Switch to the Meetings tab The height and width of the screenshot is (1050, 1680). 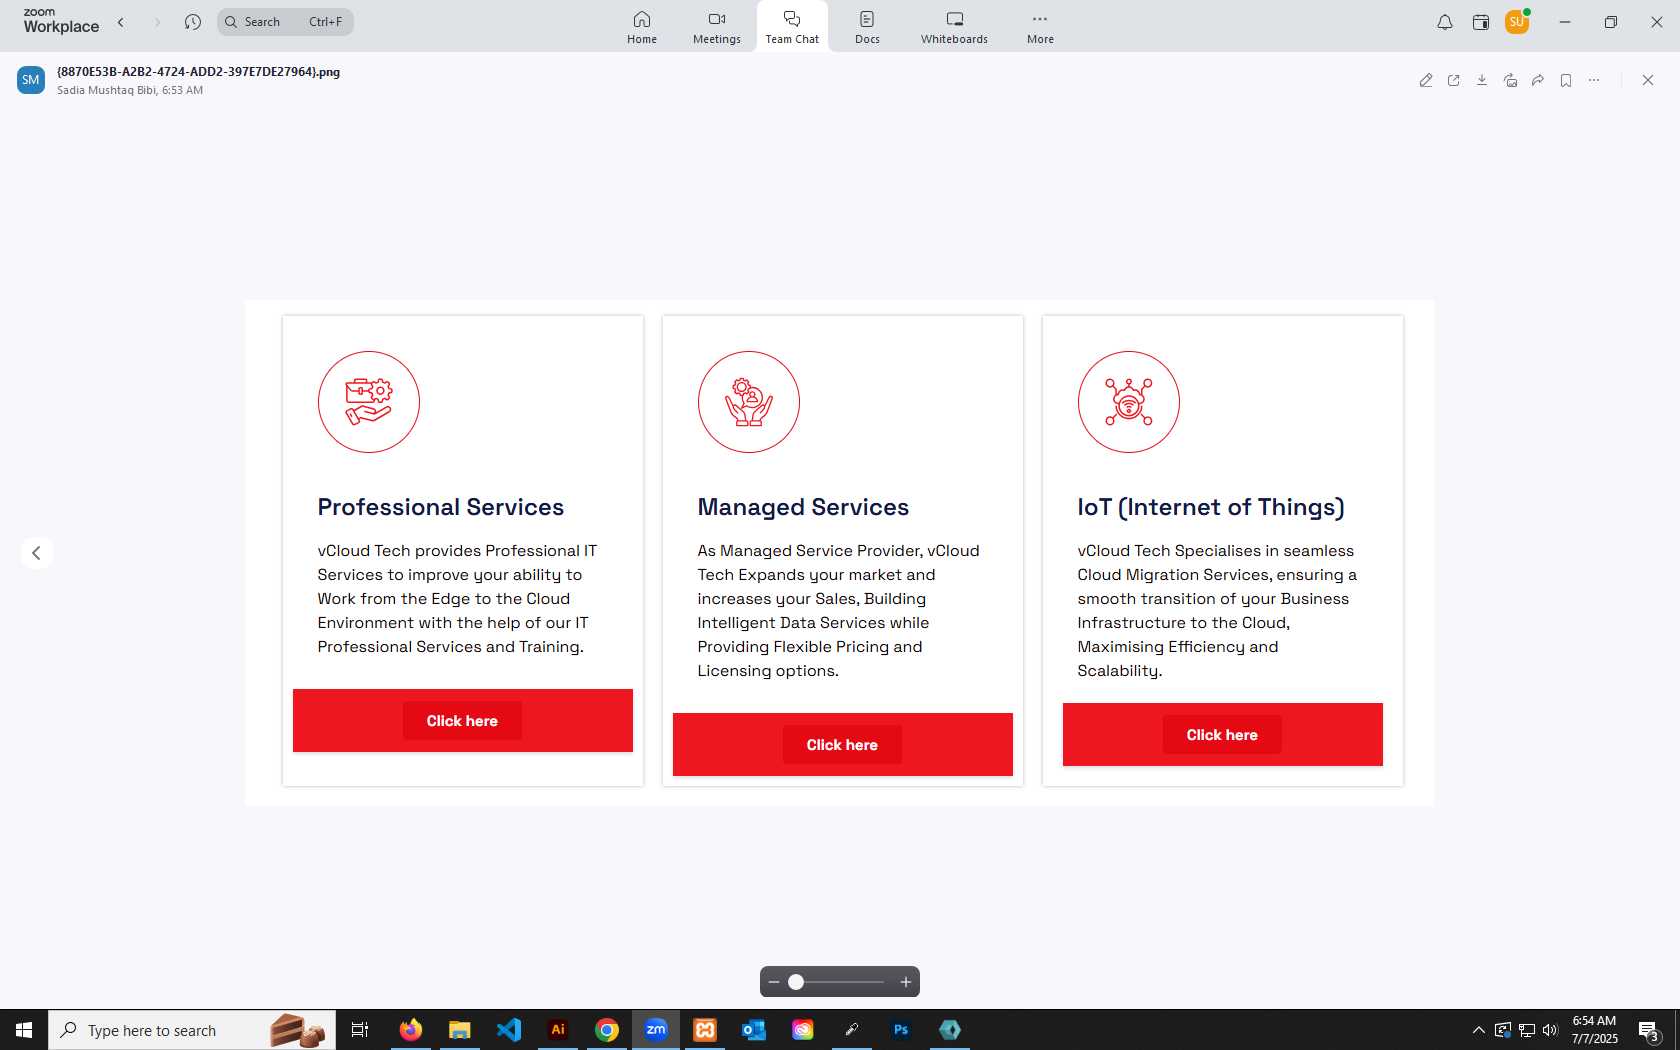(717, 27)
